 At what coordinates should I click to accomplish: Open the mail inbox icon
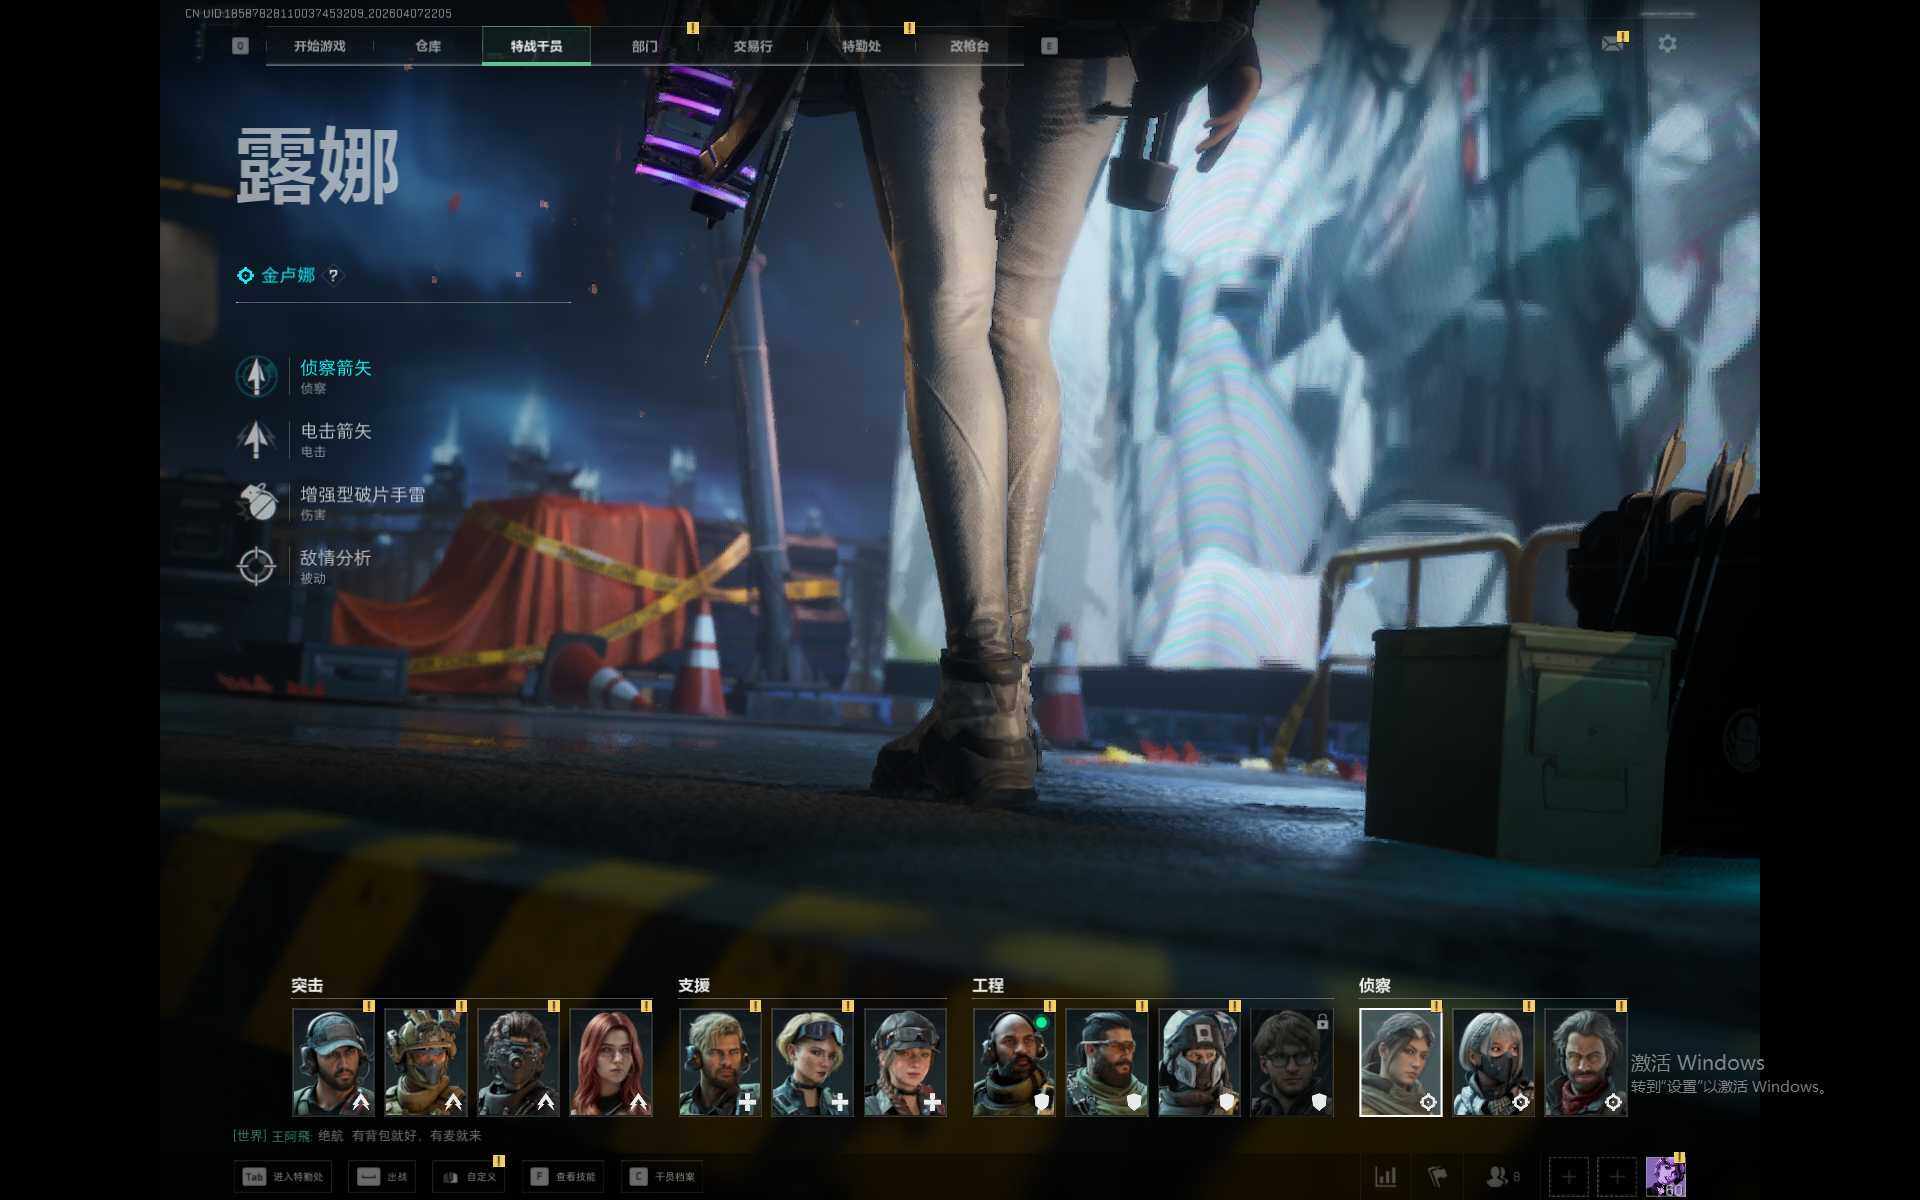click(x=1612, y=44)
